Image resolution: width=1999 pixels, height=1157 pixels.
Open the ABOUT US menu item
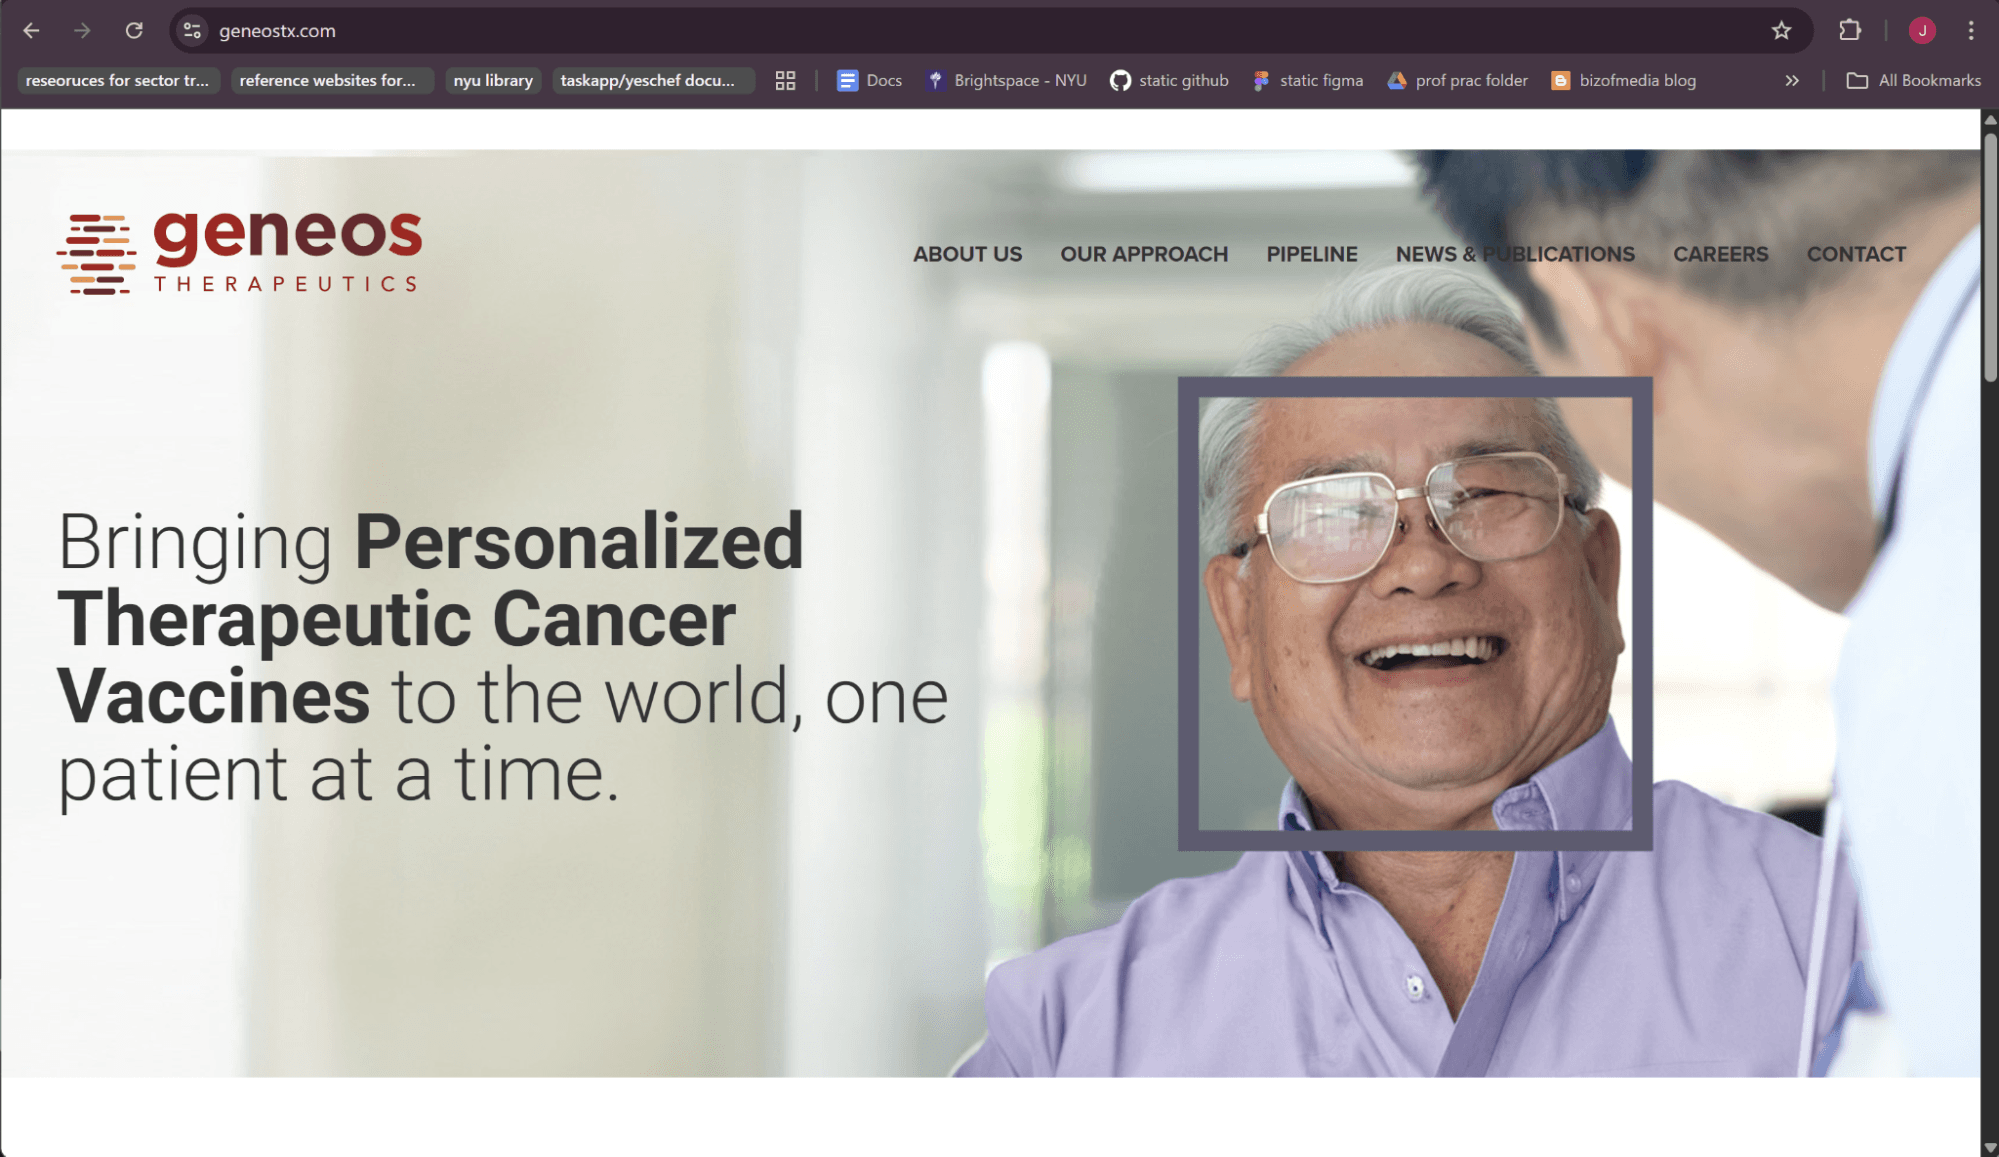click(x=967, y=254)
